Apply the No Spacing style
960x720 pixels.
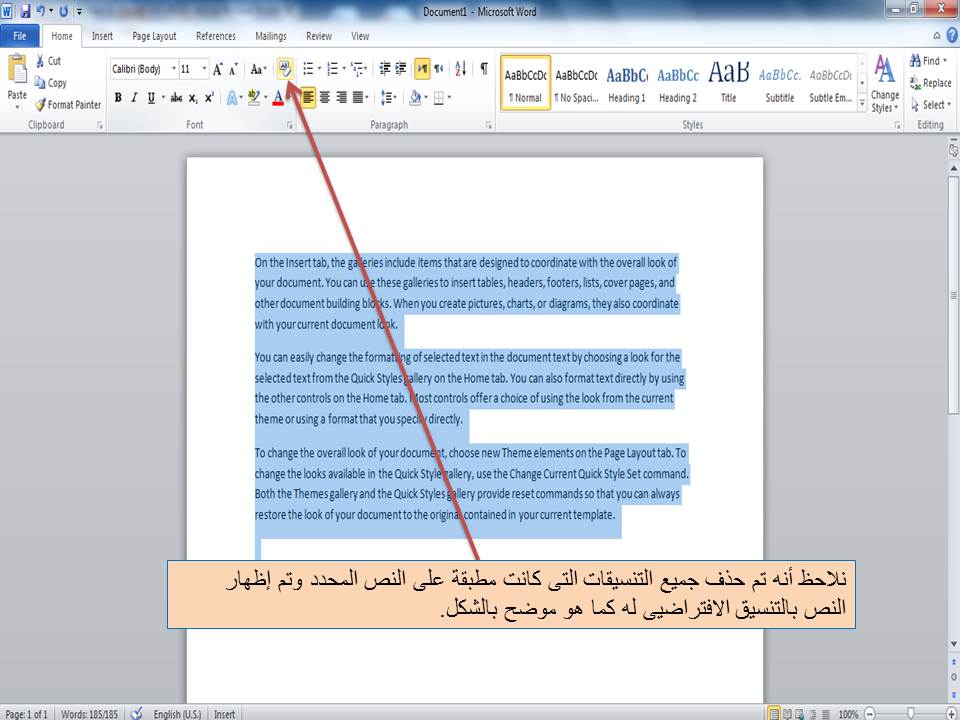tap(576, 83)
